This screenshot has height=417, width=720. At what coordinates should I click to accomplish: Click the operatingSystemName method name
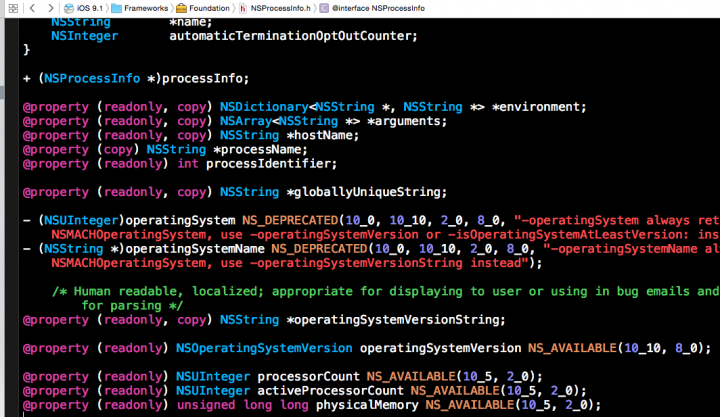195,249
